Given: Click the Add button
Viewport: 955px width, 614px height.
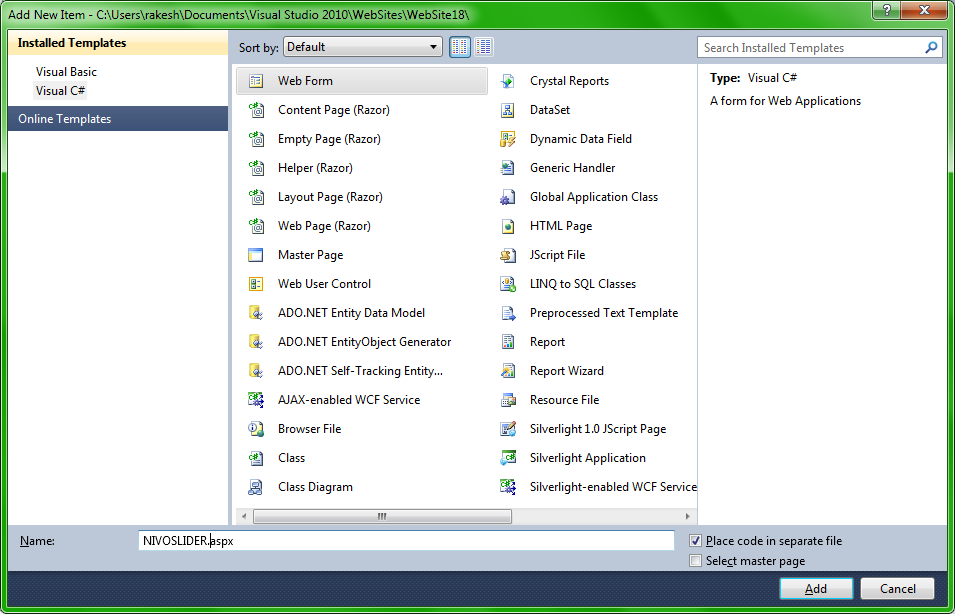Looking at the screenshot, I should tap(816, 588).
